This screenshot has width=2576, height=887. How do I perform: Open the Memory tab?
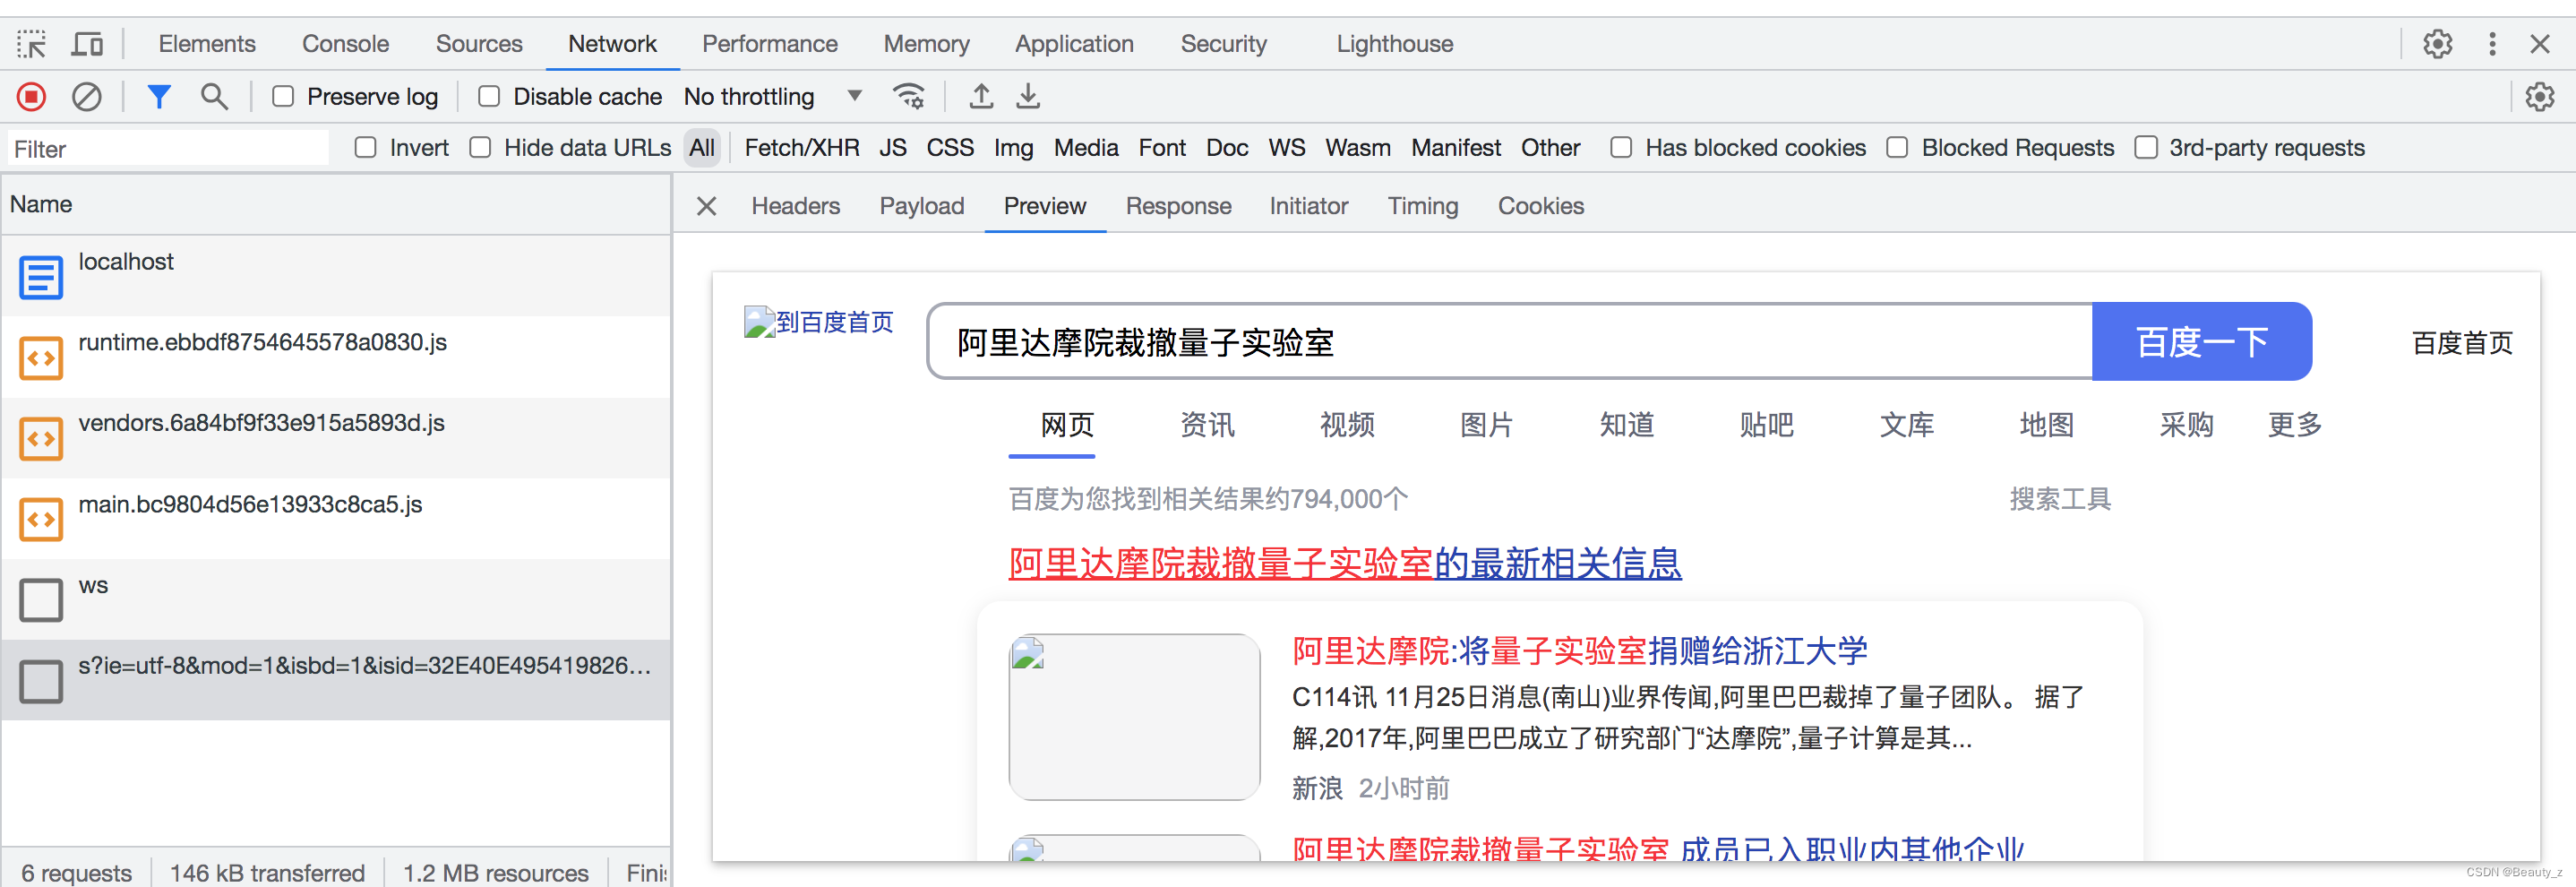(x=927, y=44)
